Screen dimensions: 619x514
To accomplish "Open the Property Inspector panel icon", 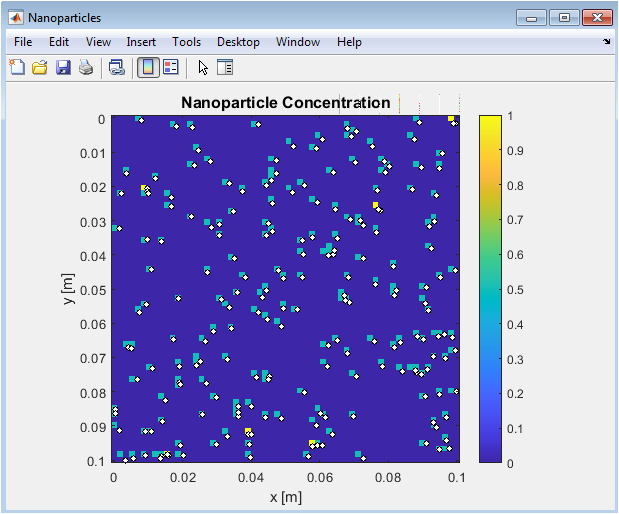I will point(225,68).
